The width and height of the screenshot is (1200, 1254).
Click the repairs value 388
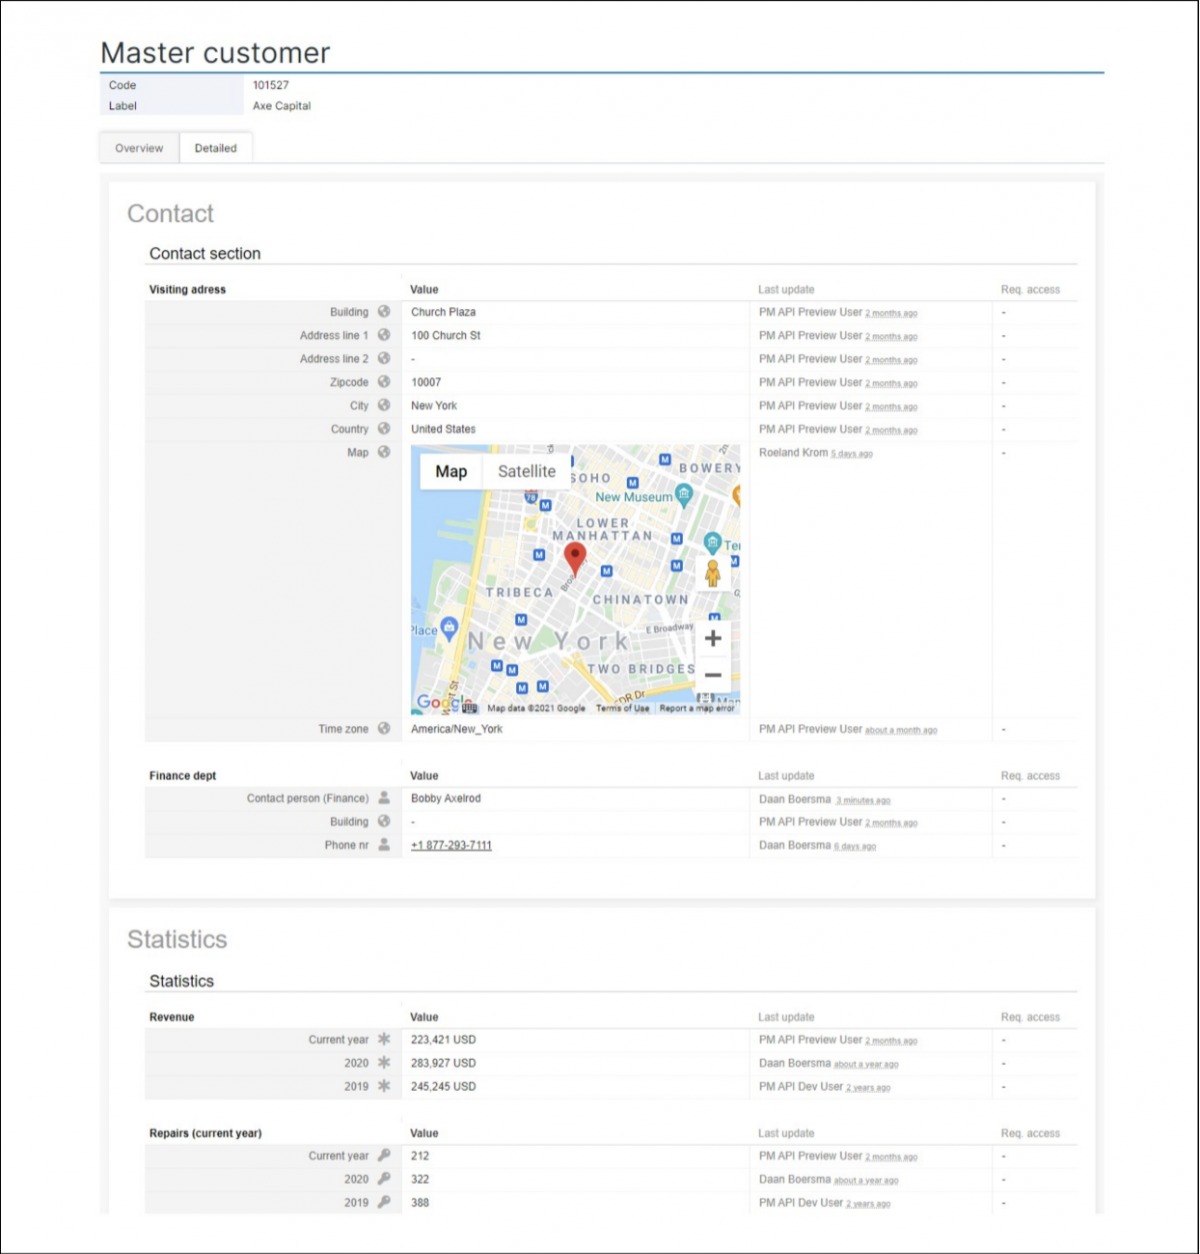420,1202
